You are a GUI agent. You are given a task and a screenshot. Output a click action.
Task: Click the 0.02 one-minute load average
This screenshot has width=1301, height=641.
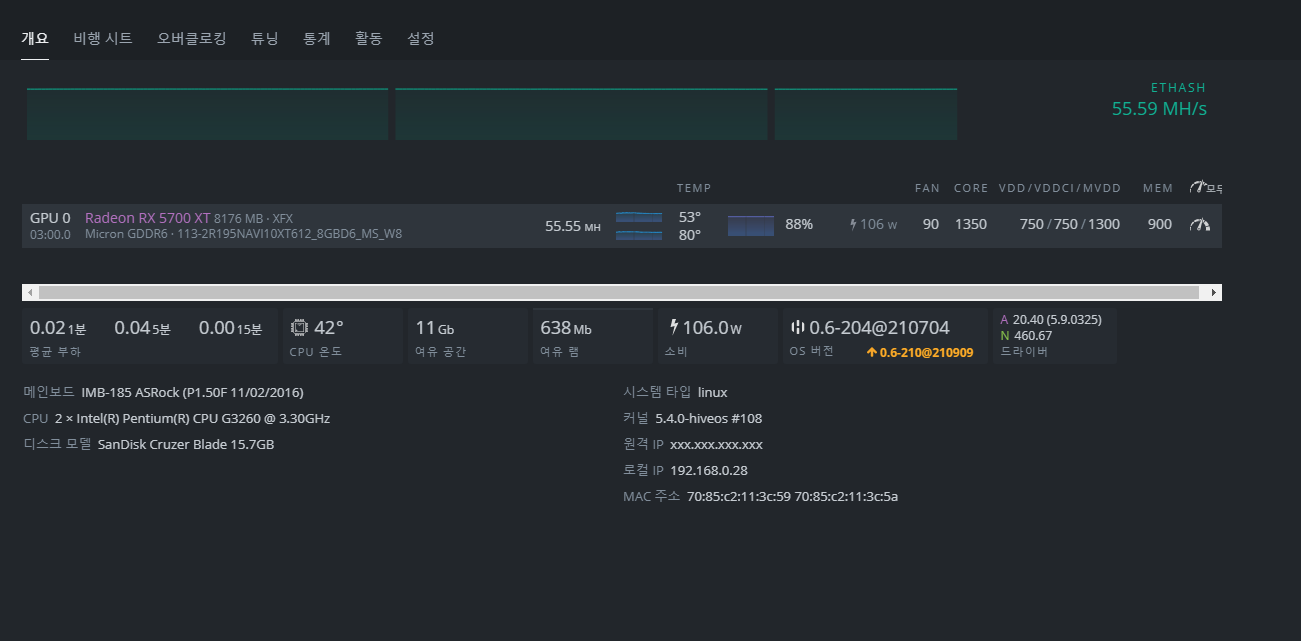click(58, 328)
